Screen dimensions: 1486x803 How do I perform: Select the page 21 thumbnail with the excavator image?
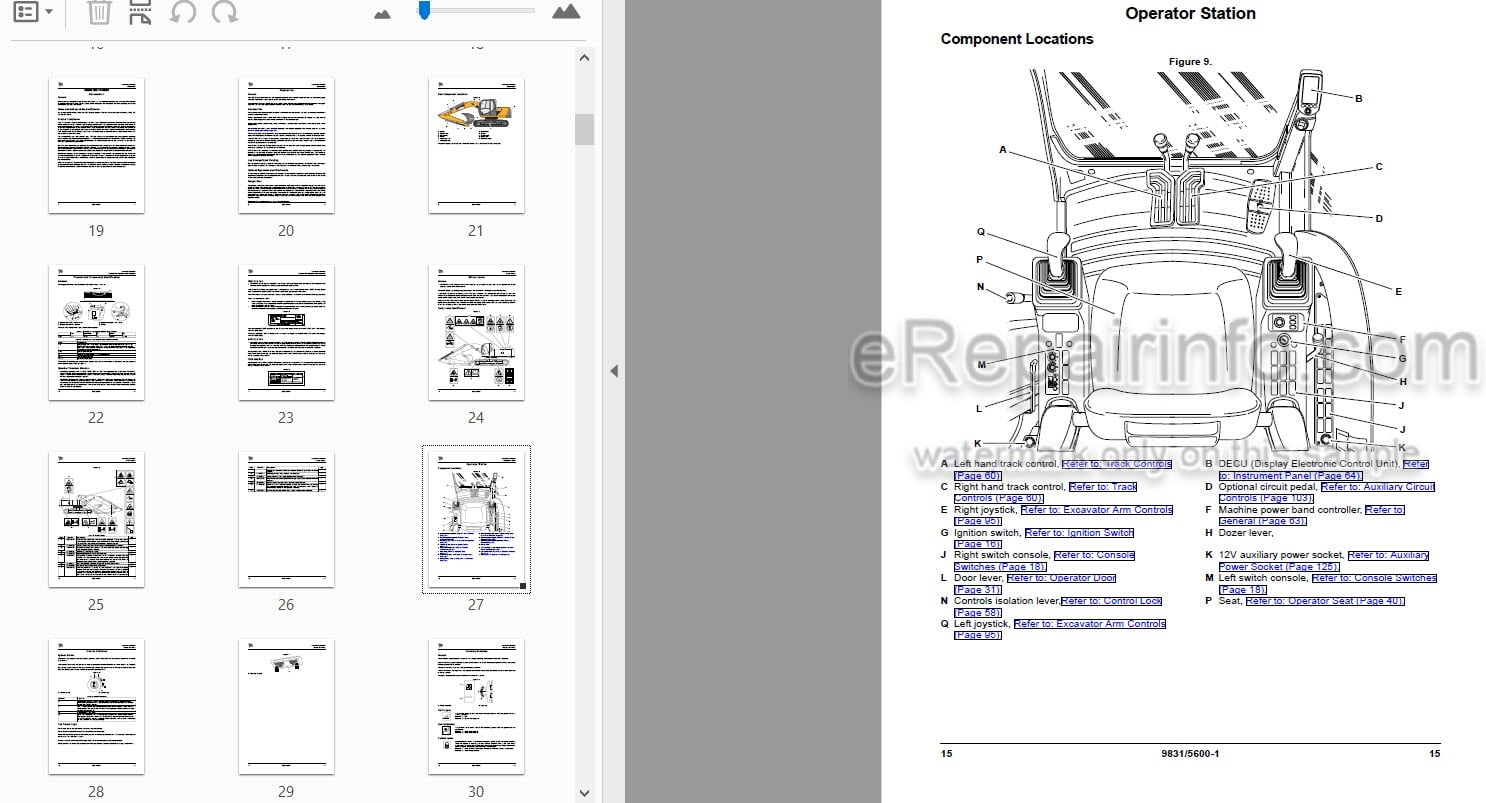click(476, 146)
